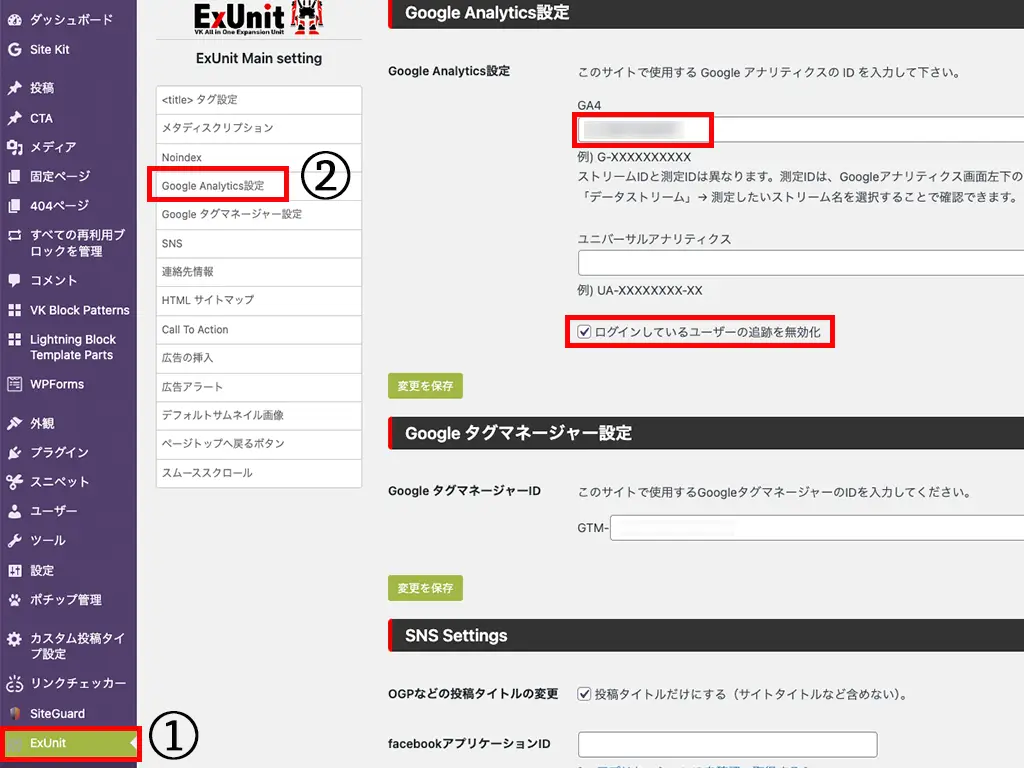Jump to SNS section link
Viewport: 1024px width, 768px height.
pyautogui.click(x=259, y=244)
